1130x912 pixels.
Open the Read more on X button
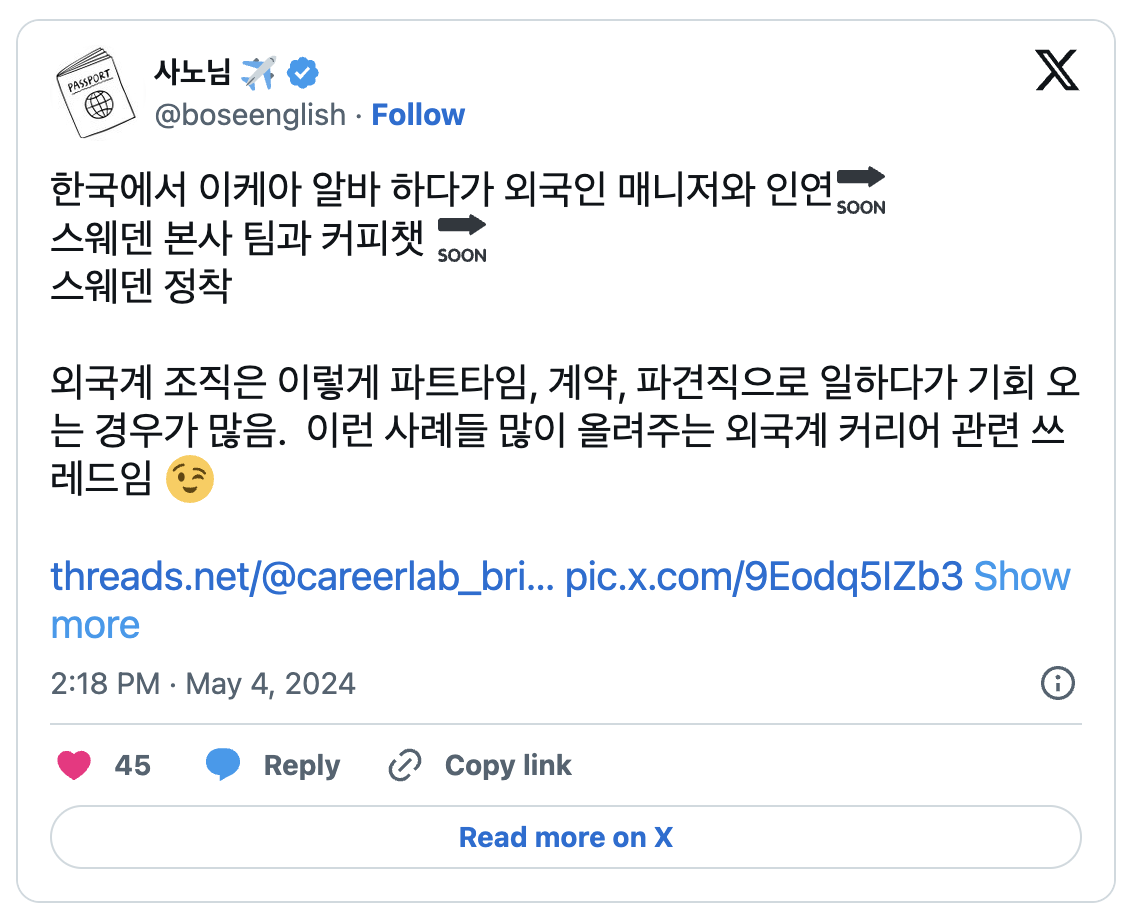tap(565, 837)
